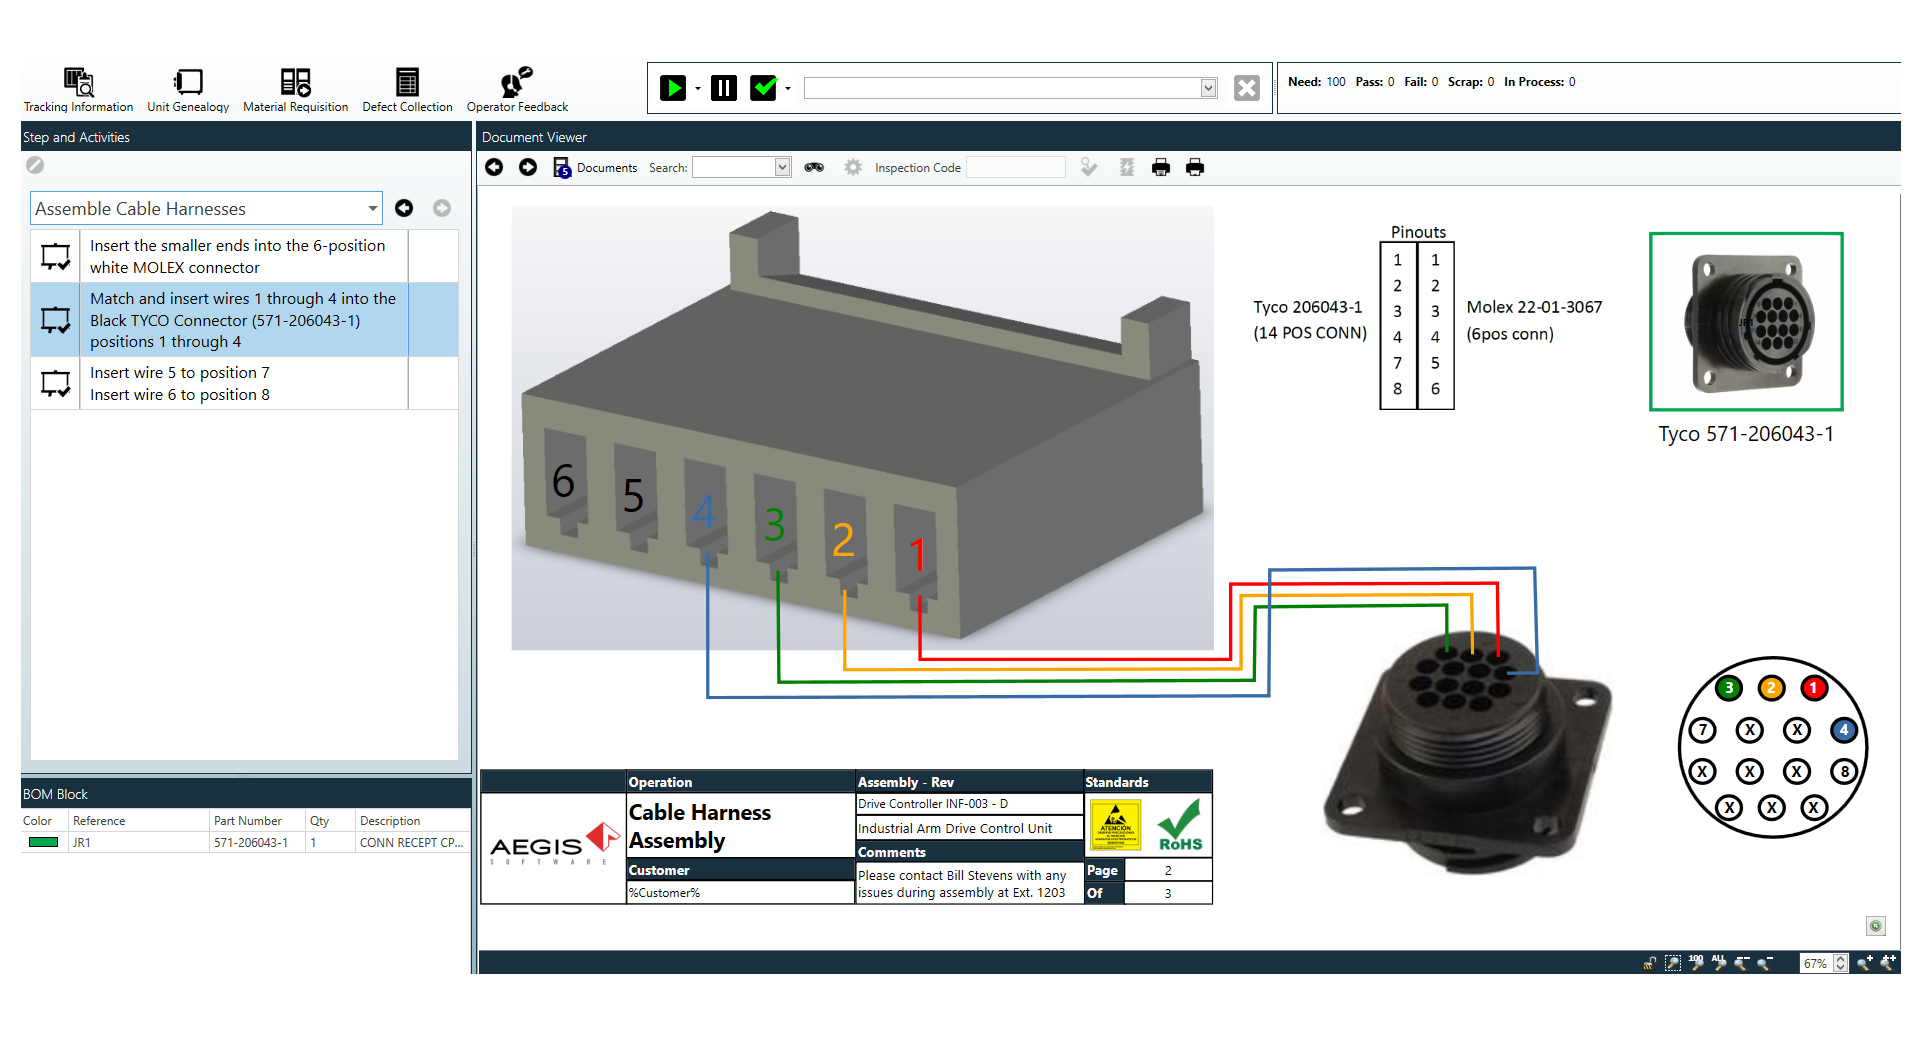This screenshot has height=1040, width=1920.
Task: Click the green checkmark complete button
Action: click(764, 88)
